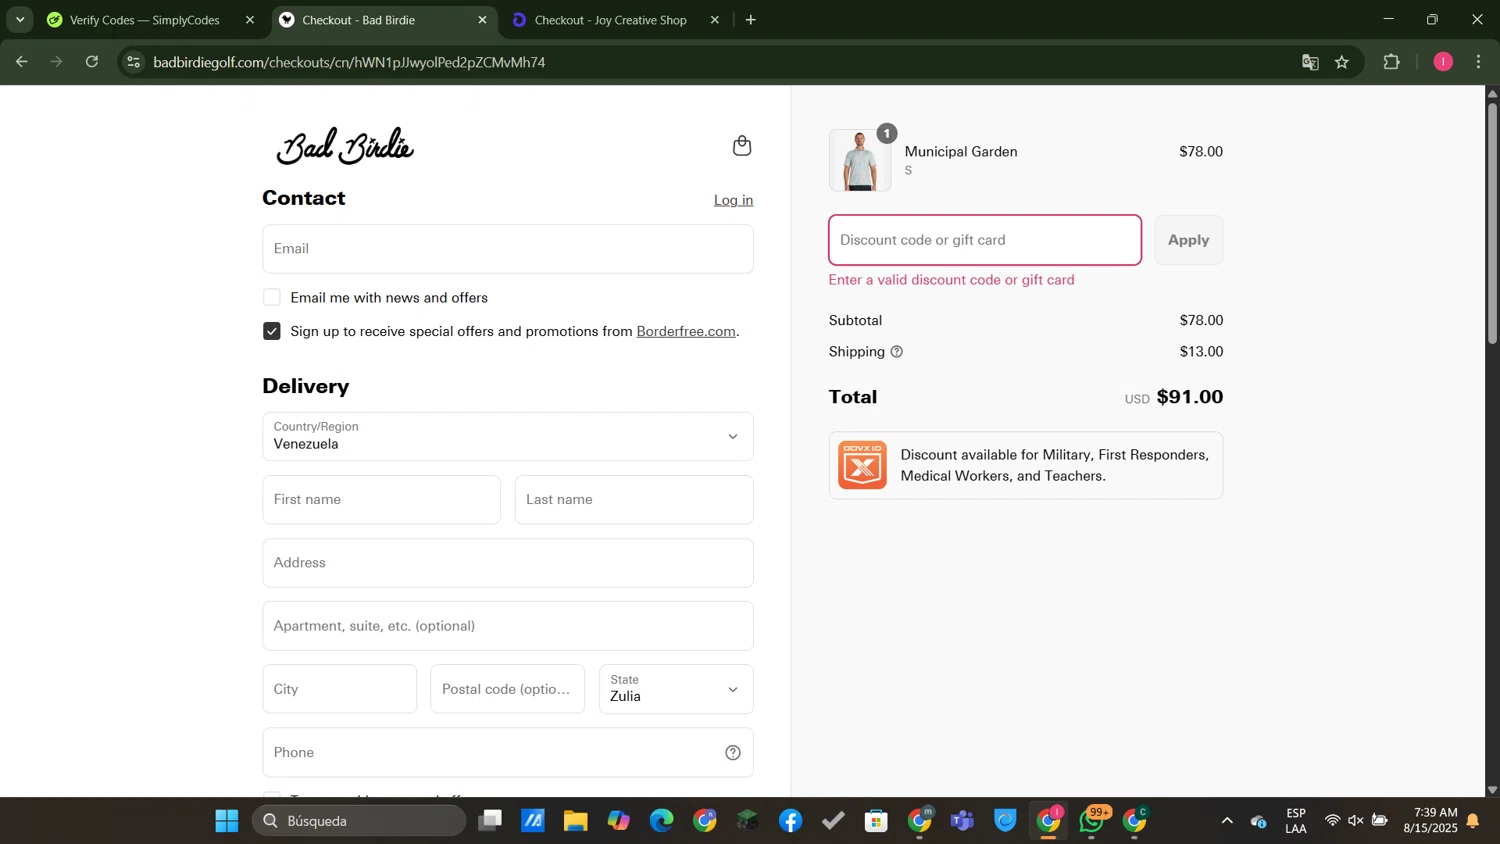Viewport: 1500px width, 844px height.
Task: Open File Explorer from the taskbar
Action: [575, 821]
